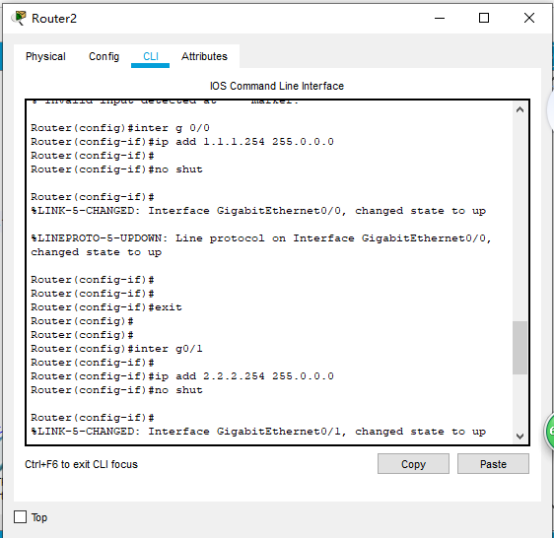554x538 pixels.
Task: Click the 'inter g0/1' command line
Action: tap(117, 349)
